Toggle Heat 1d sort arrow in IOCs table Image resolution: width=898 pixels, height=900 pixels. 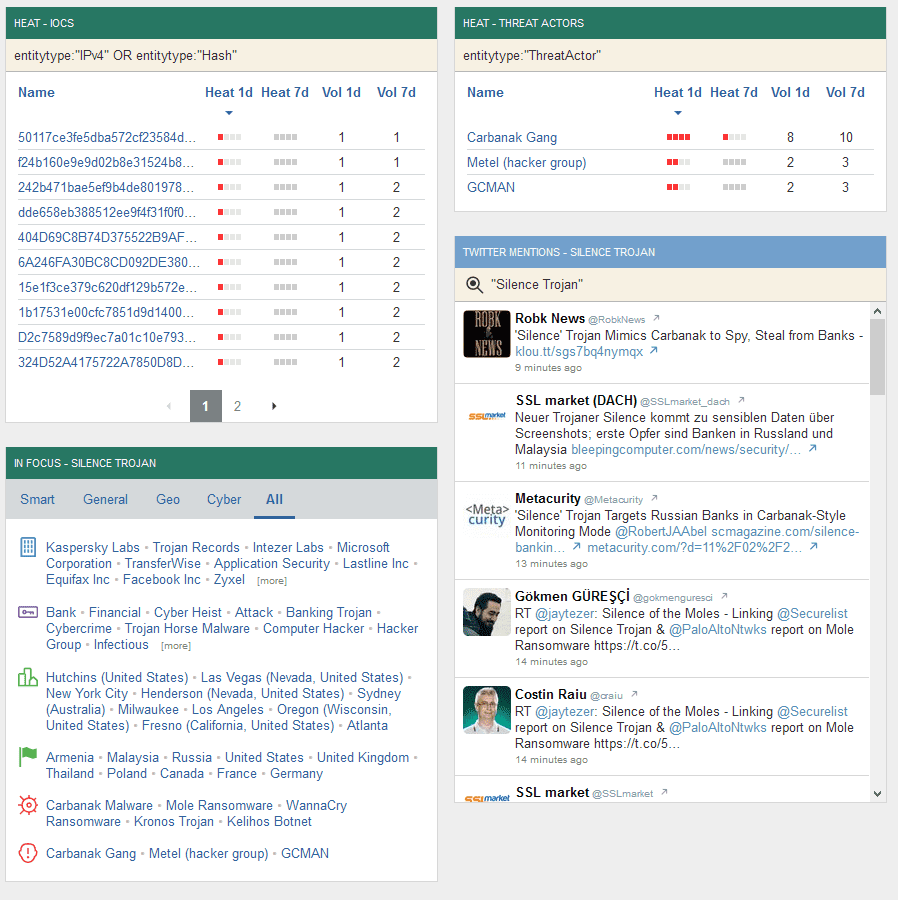tap(229, 113)
